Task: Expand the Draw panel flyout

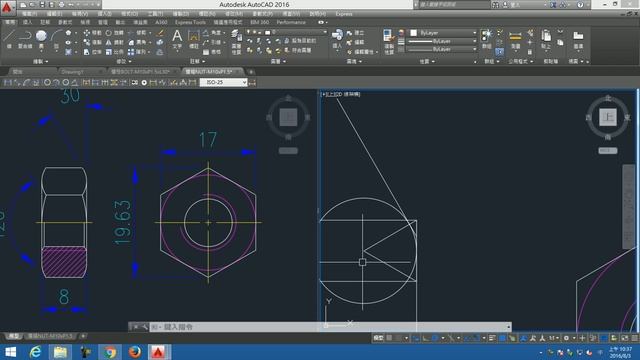Action: tap(40, 61)
